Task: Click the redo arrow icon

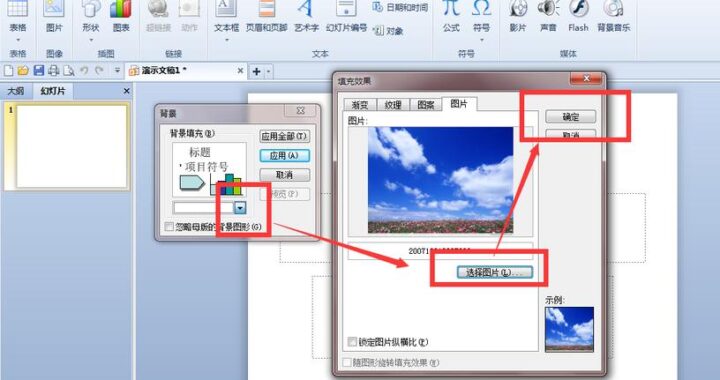Action: (99, 71)
